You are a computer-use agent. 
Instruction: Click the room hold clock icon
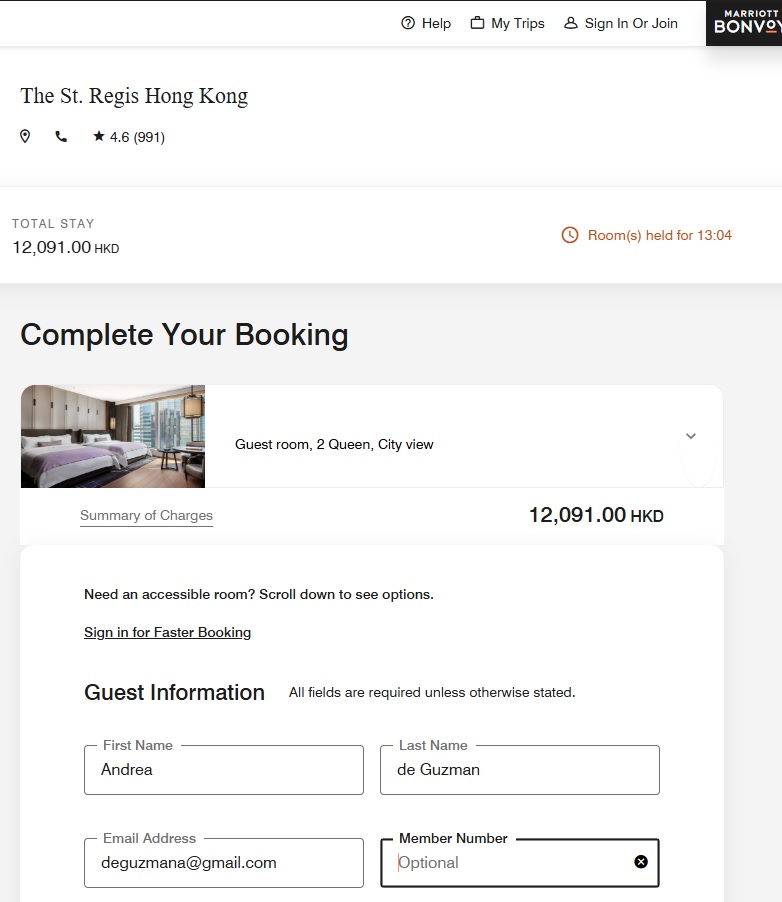point(570,235)
